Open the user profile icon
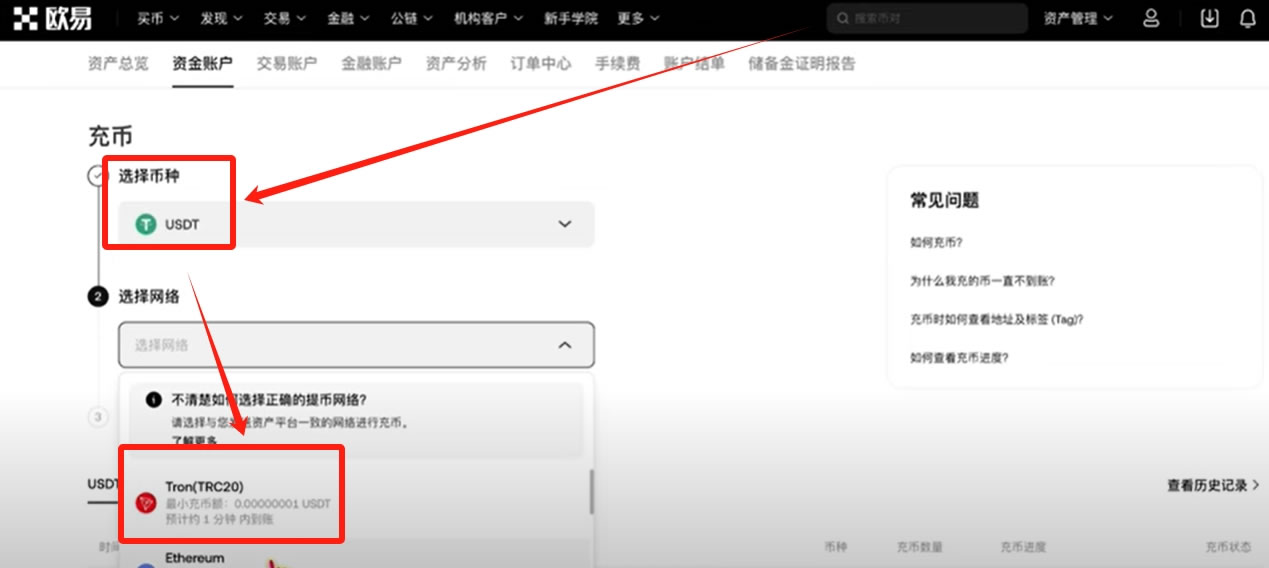 coord(1151,18)
